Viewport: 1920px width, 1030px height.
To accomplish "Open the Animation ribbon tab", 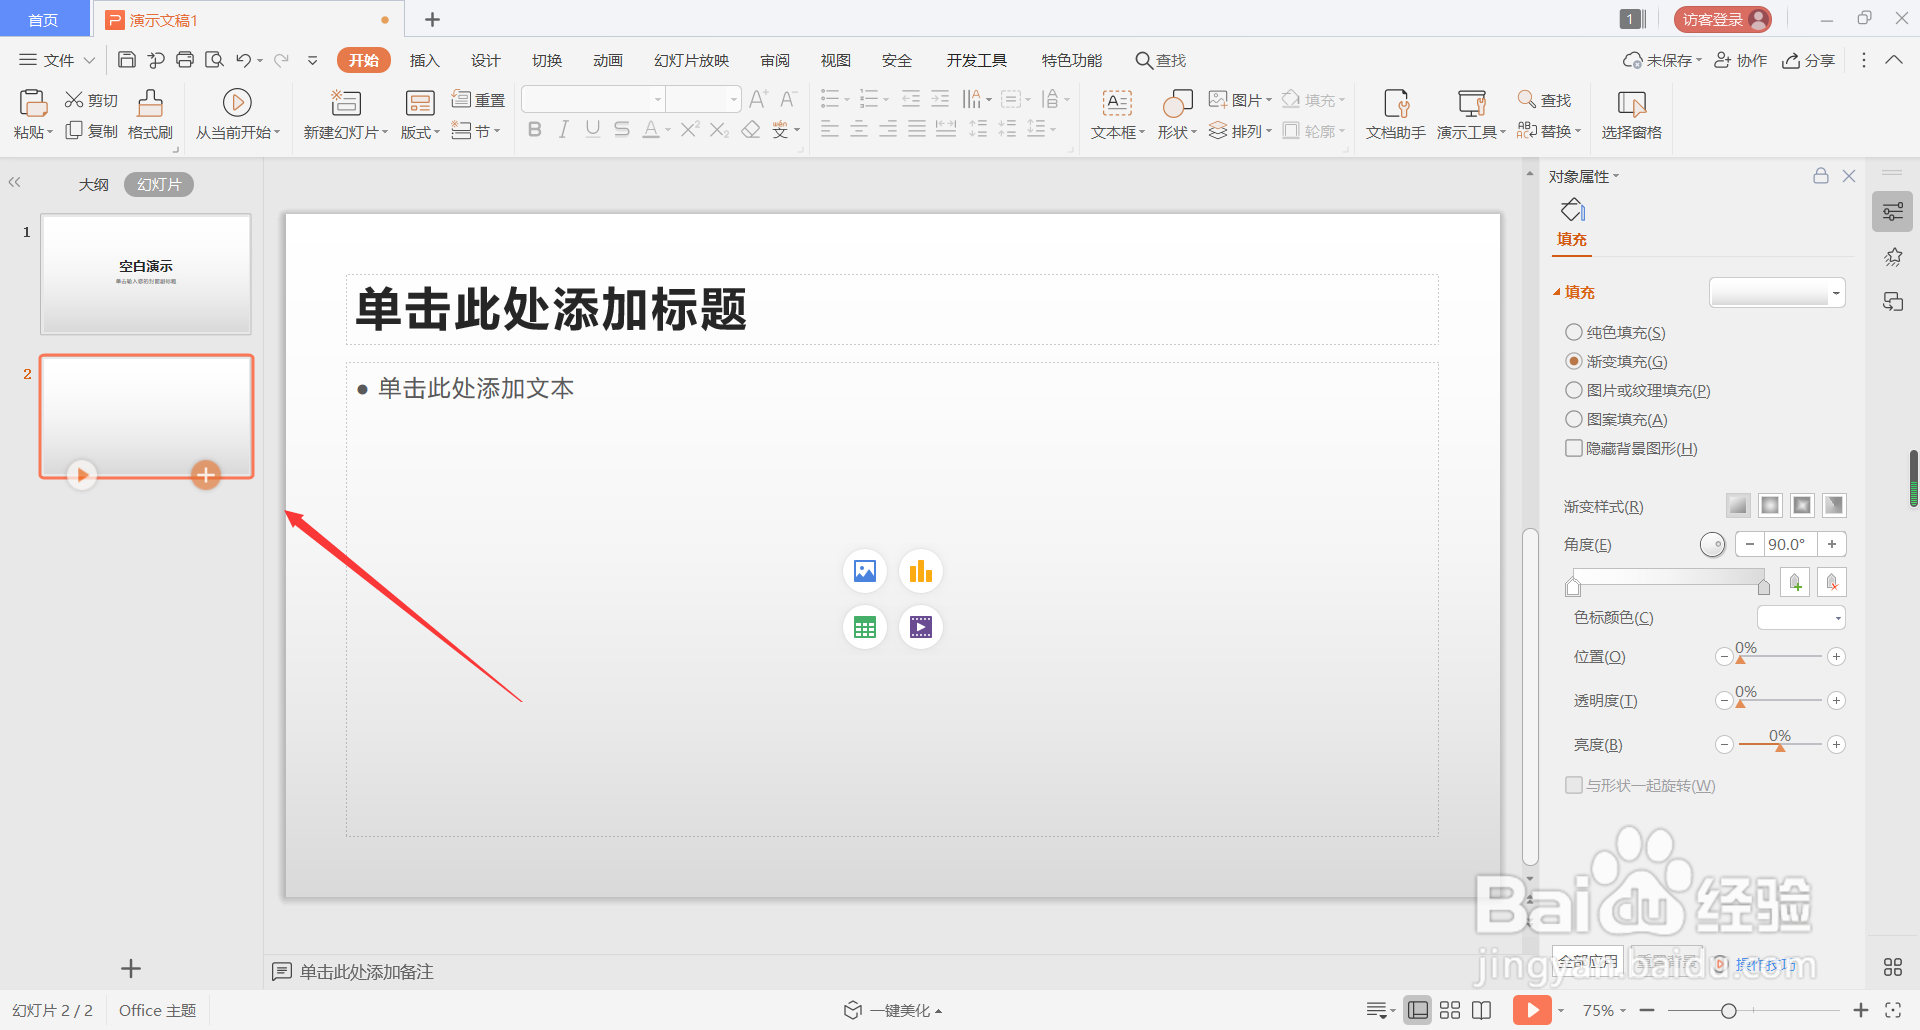I will (x=608, y=60).
